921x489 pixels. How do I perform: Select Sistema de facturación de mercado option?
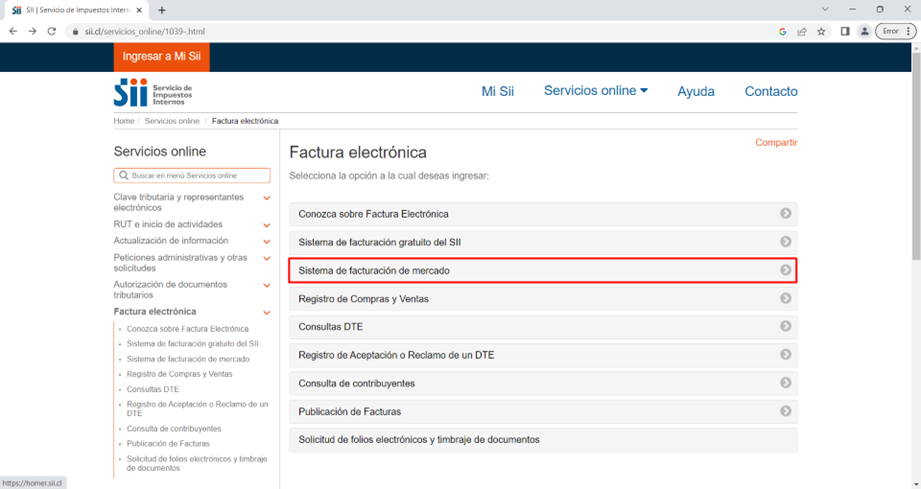543,270
